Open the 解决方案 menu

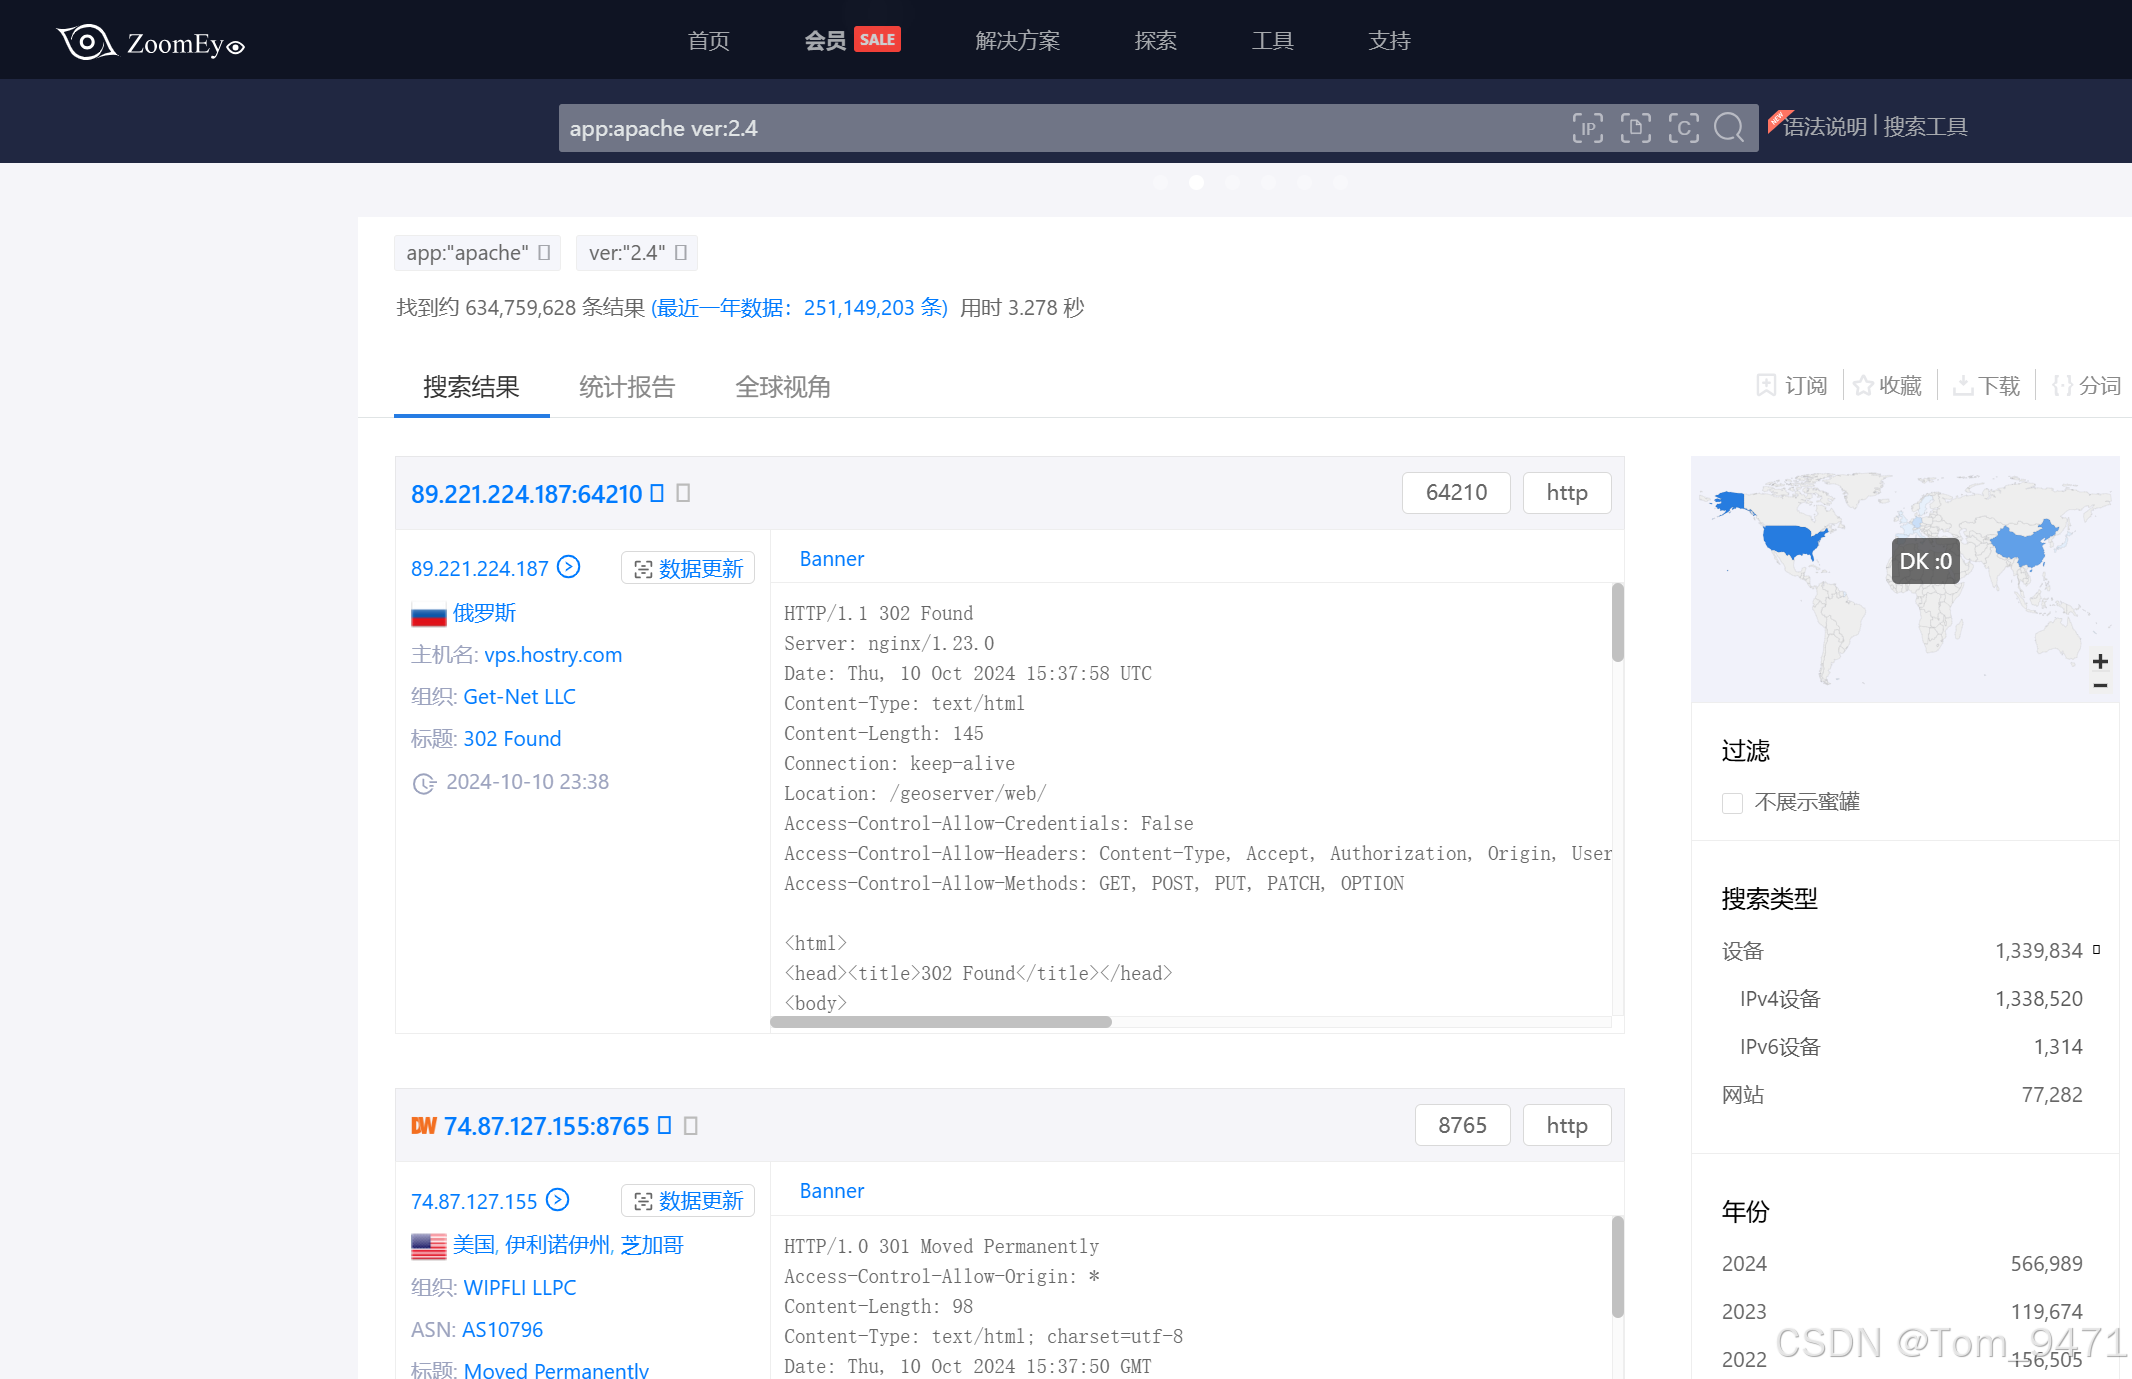click(1017, 41)
